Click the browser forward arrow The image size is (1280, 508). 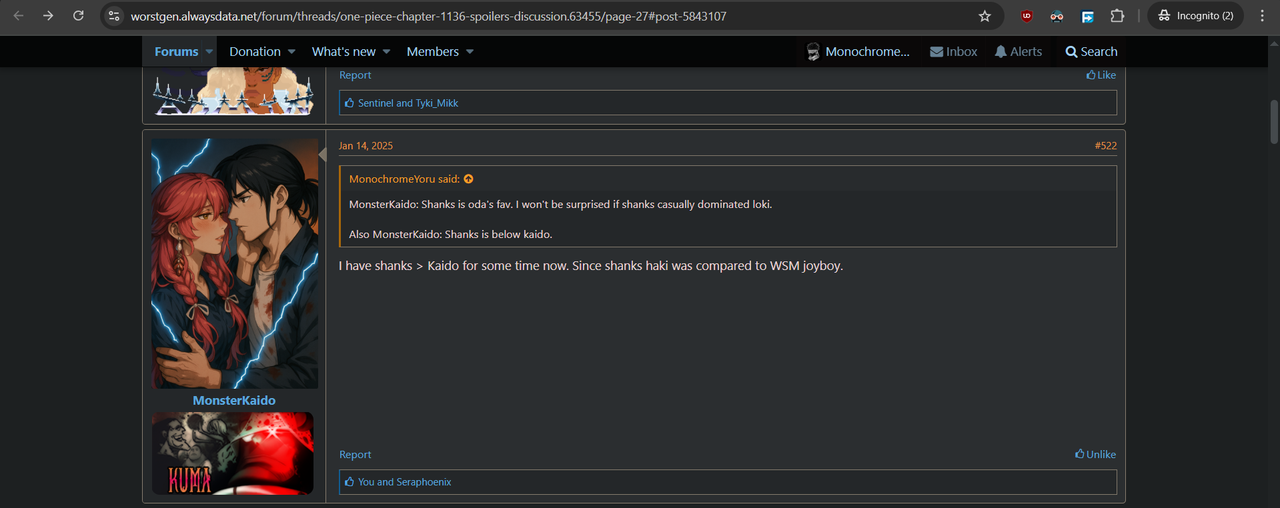tap(48, 16)
